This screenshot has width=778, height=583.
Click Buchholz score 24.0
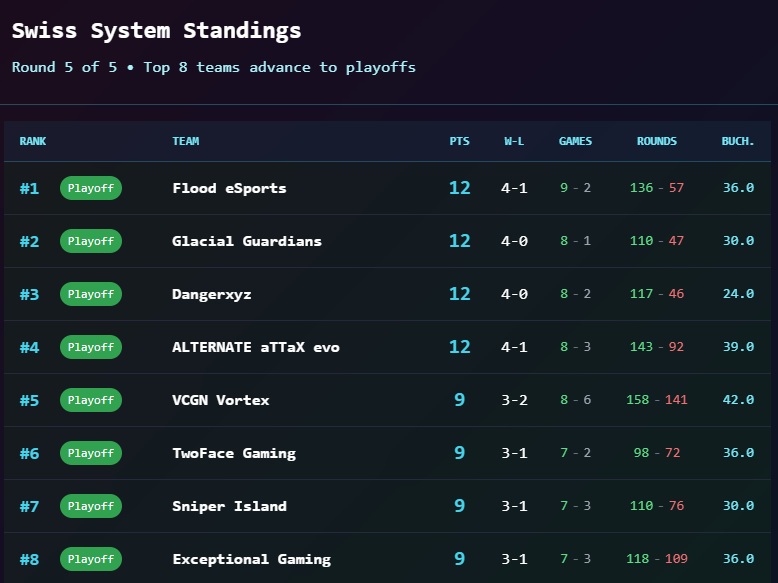[x=738, y=294]
